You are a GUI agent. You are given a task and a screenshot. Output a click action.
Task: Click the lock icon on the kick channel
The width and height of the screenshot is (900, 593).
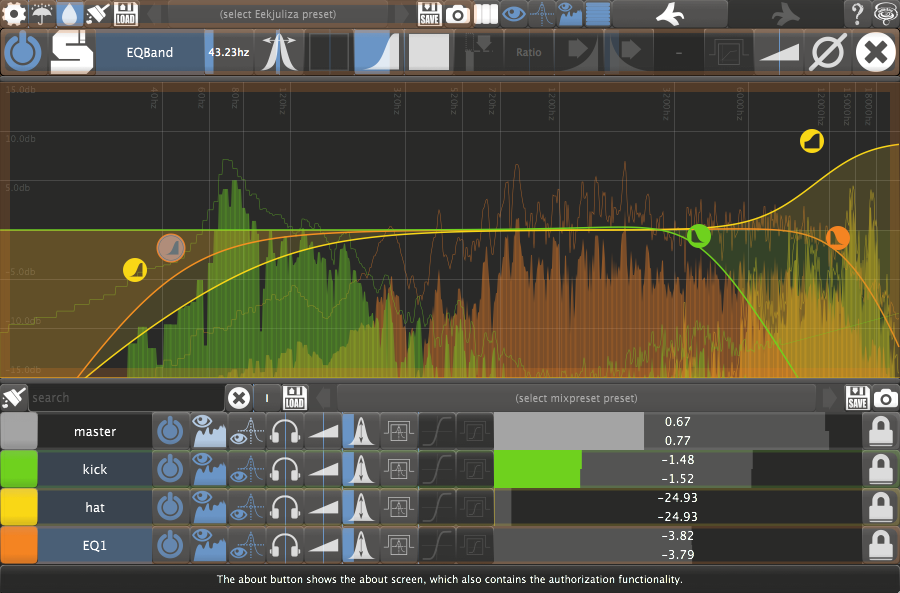[x=880, y=469]
